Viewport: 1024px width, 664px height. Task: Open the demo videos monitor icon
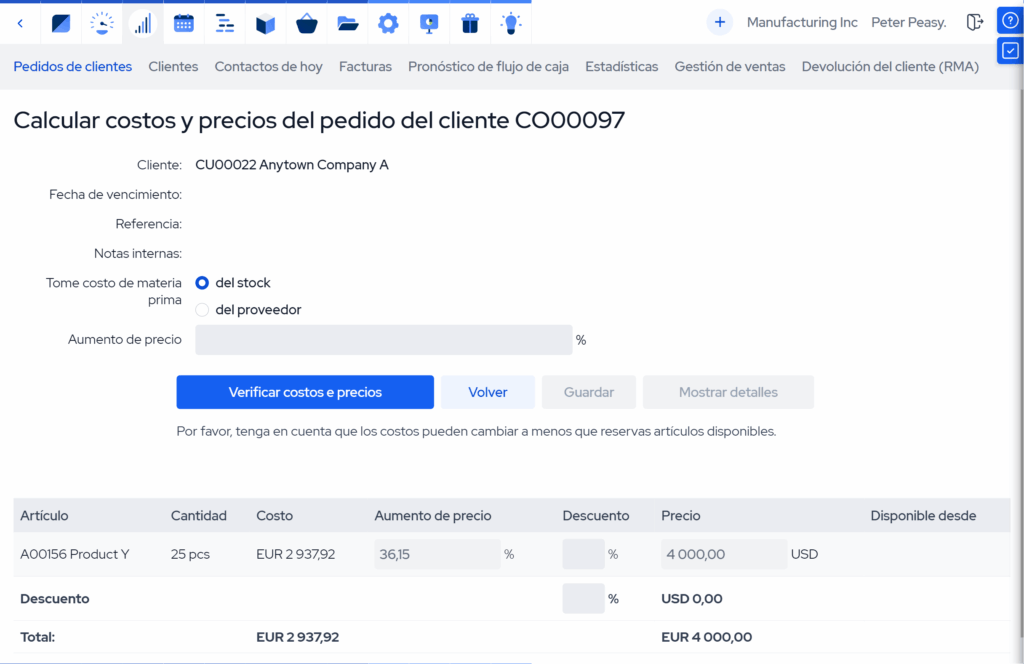(x=429, y=22)
